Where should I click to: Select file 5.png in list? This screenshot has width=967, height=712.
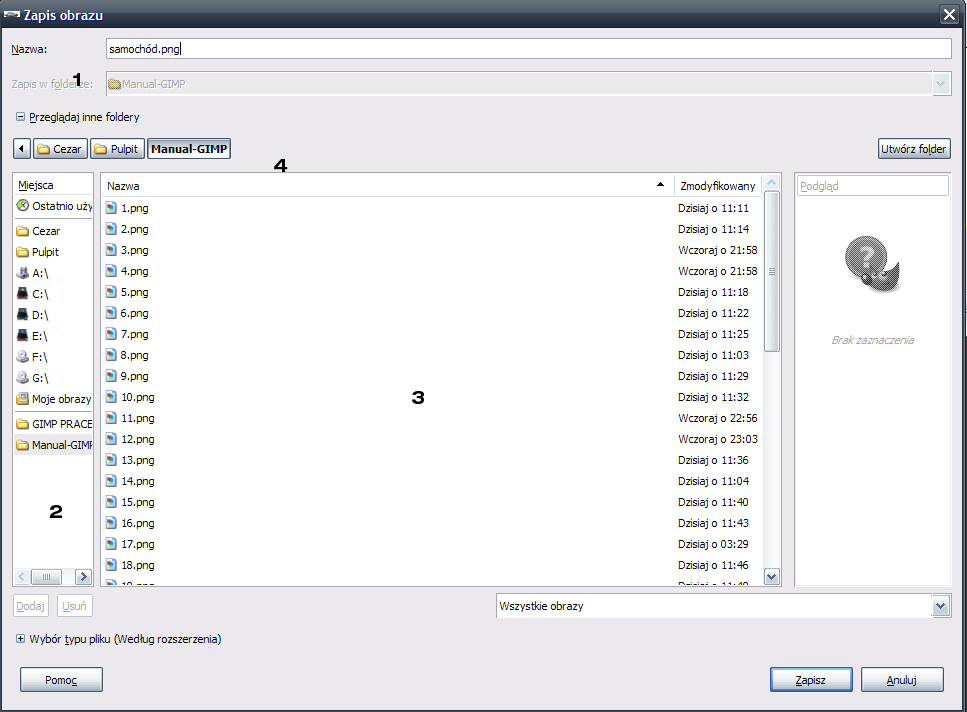[134, 292]
